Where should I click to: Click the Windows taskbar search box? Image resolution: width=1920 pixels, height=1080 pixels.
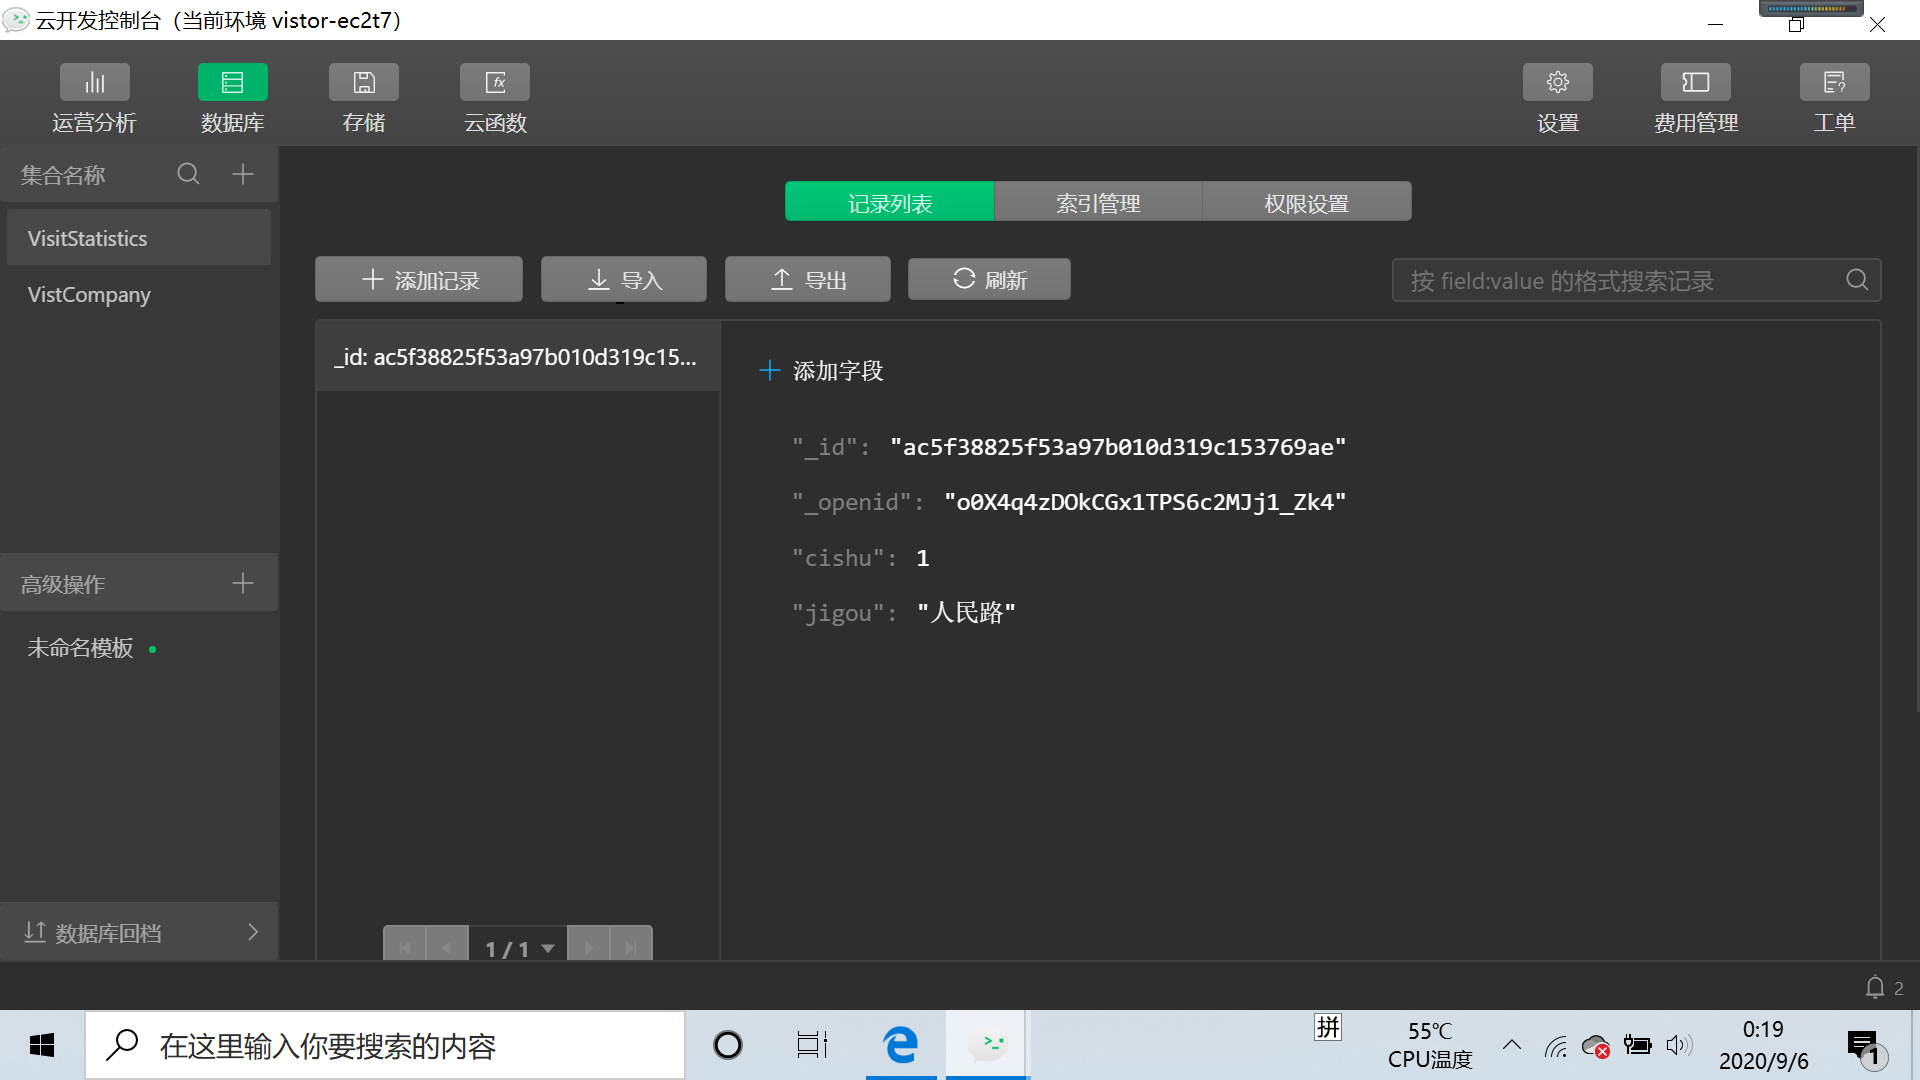[385, 1046]
